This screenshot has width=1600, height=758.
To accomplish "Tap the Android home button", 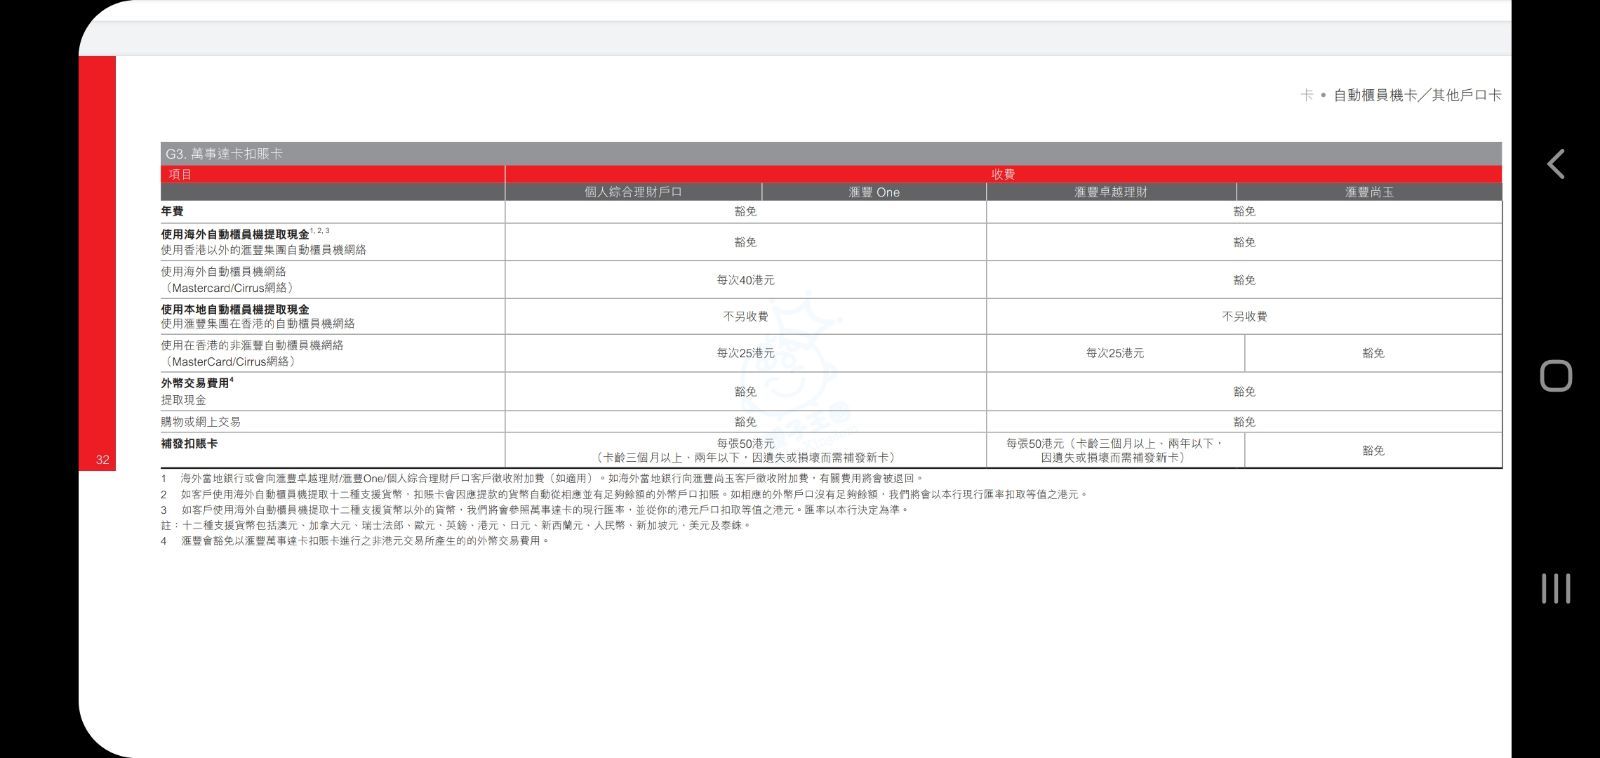I will (x=1556, y=376).
